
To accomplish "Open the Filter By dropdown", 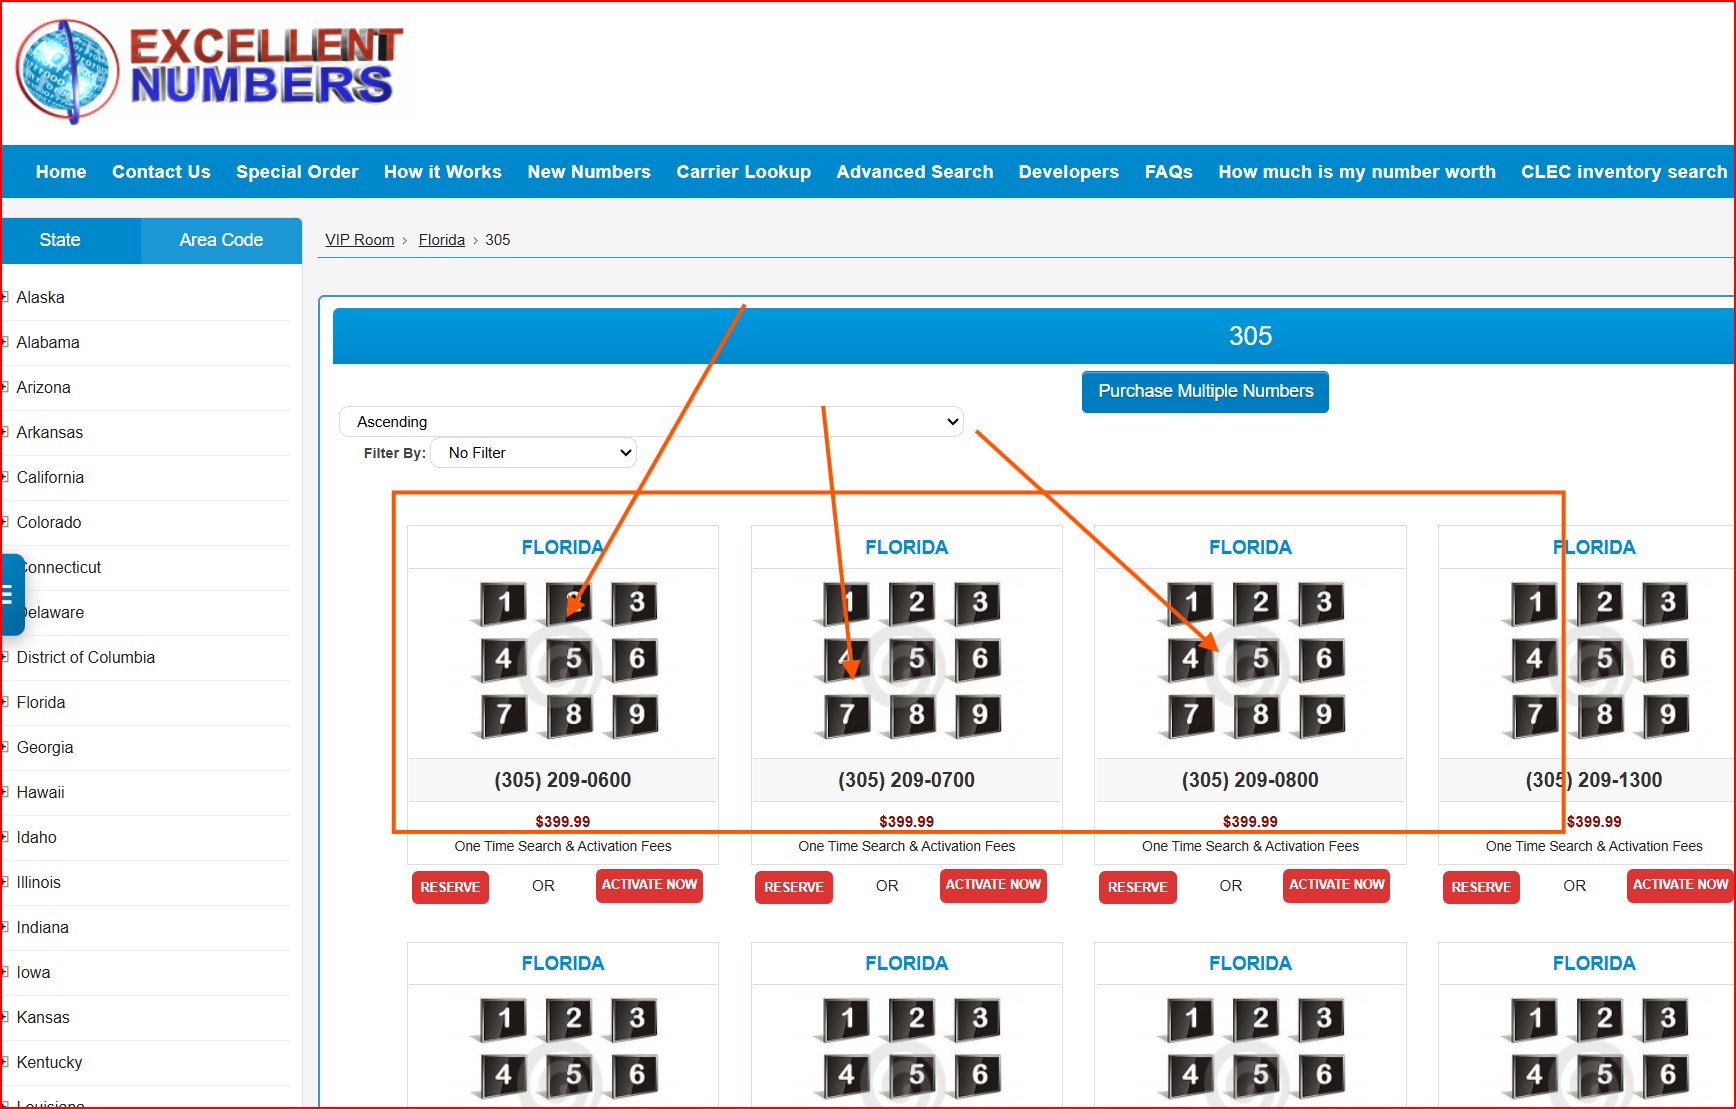I will (x=534, y=453).
